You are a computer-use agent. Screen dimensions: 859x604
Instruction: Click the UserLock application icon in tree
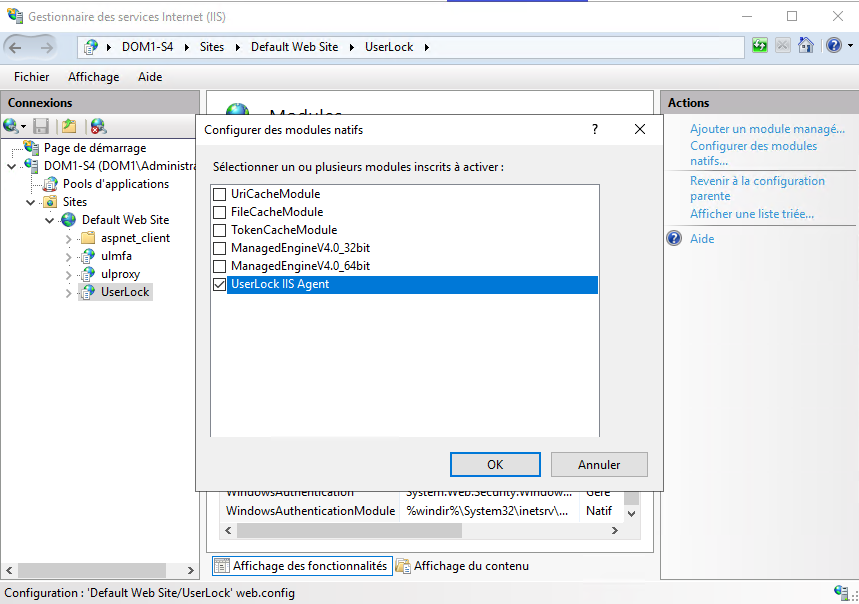tap(88, 292)
